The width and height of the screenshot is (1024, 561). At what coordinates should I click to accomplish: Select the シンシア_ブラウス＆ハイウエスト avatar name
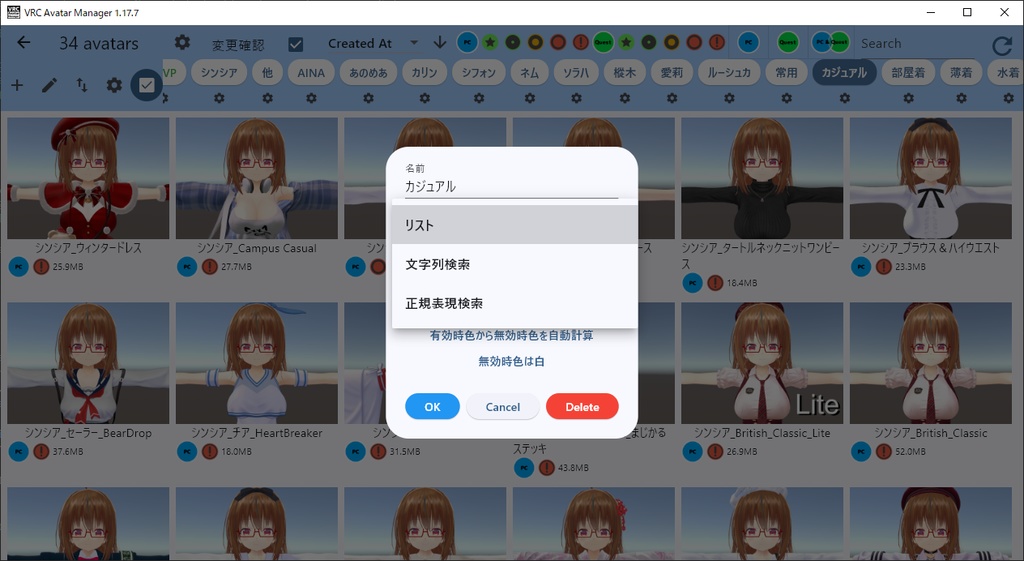point(931,248)
